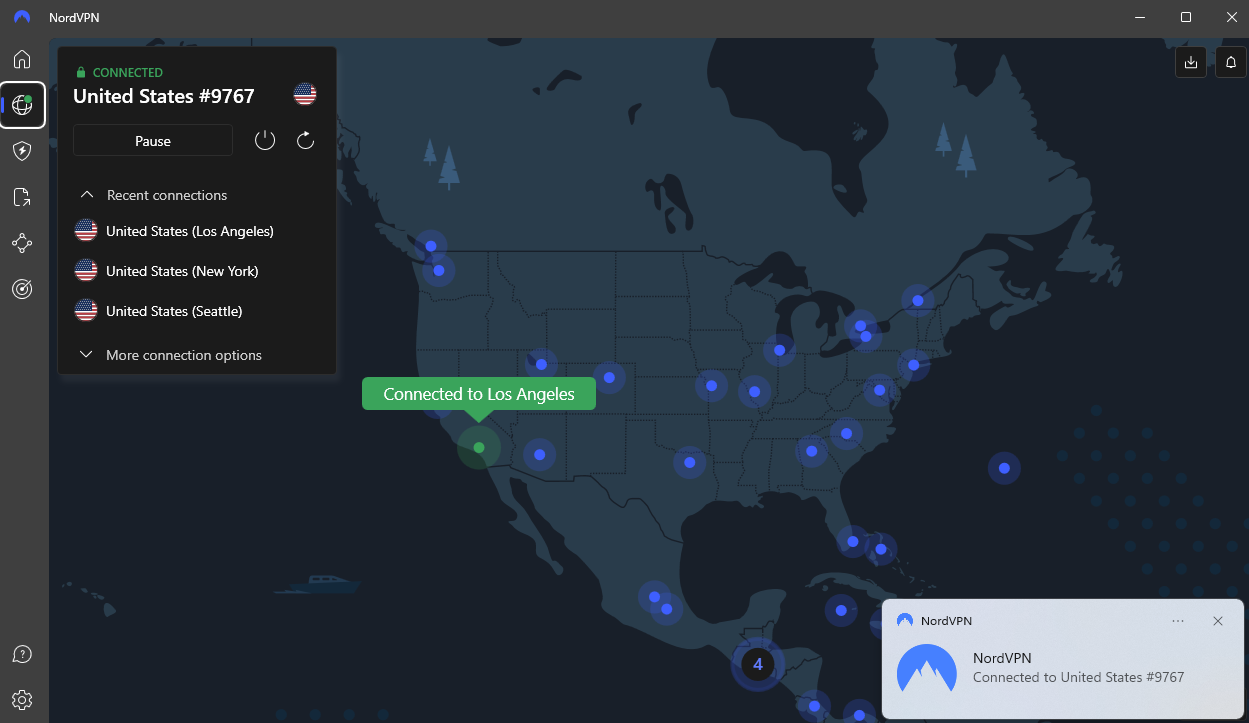Click the cluster marker labeled 4
Screen dimensions: 1249x723
[x=758, y=664]
